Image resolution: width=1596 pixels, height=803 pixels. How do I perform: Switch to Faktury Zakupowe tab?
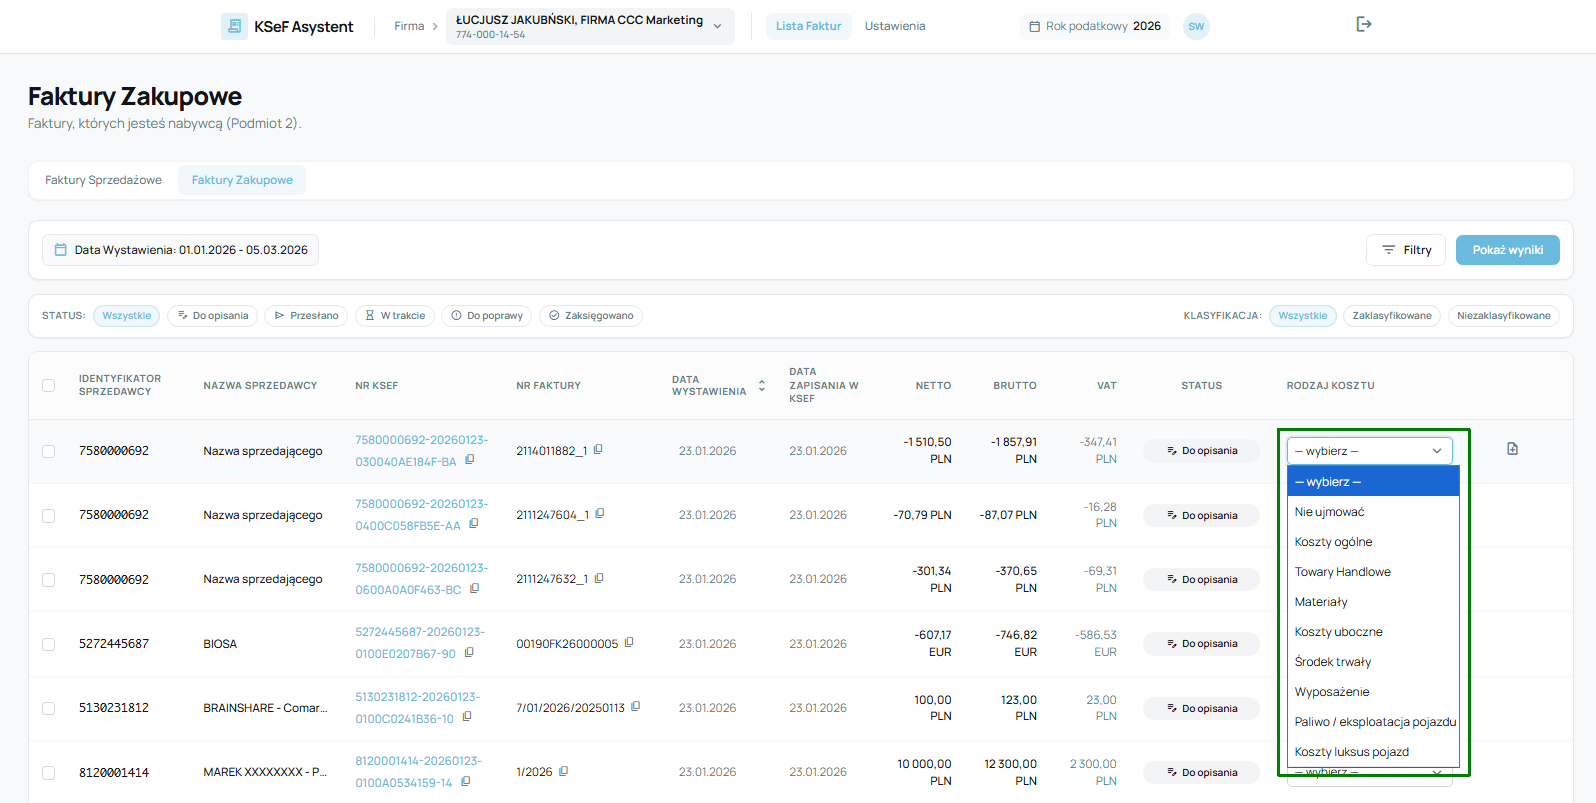242,180
